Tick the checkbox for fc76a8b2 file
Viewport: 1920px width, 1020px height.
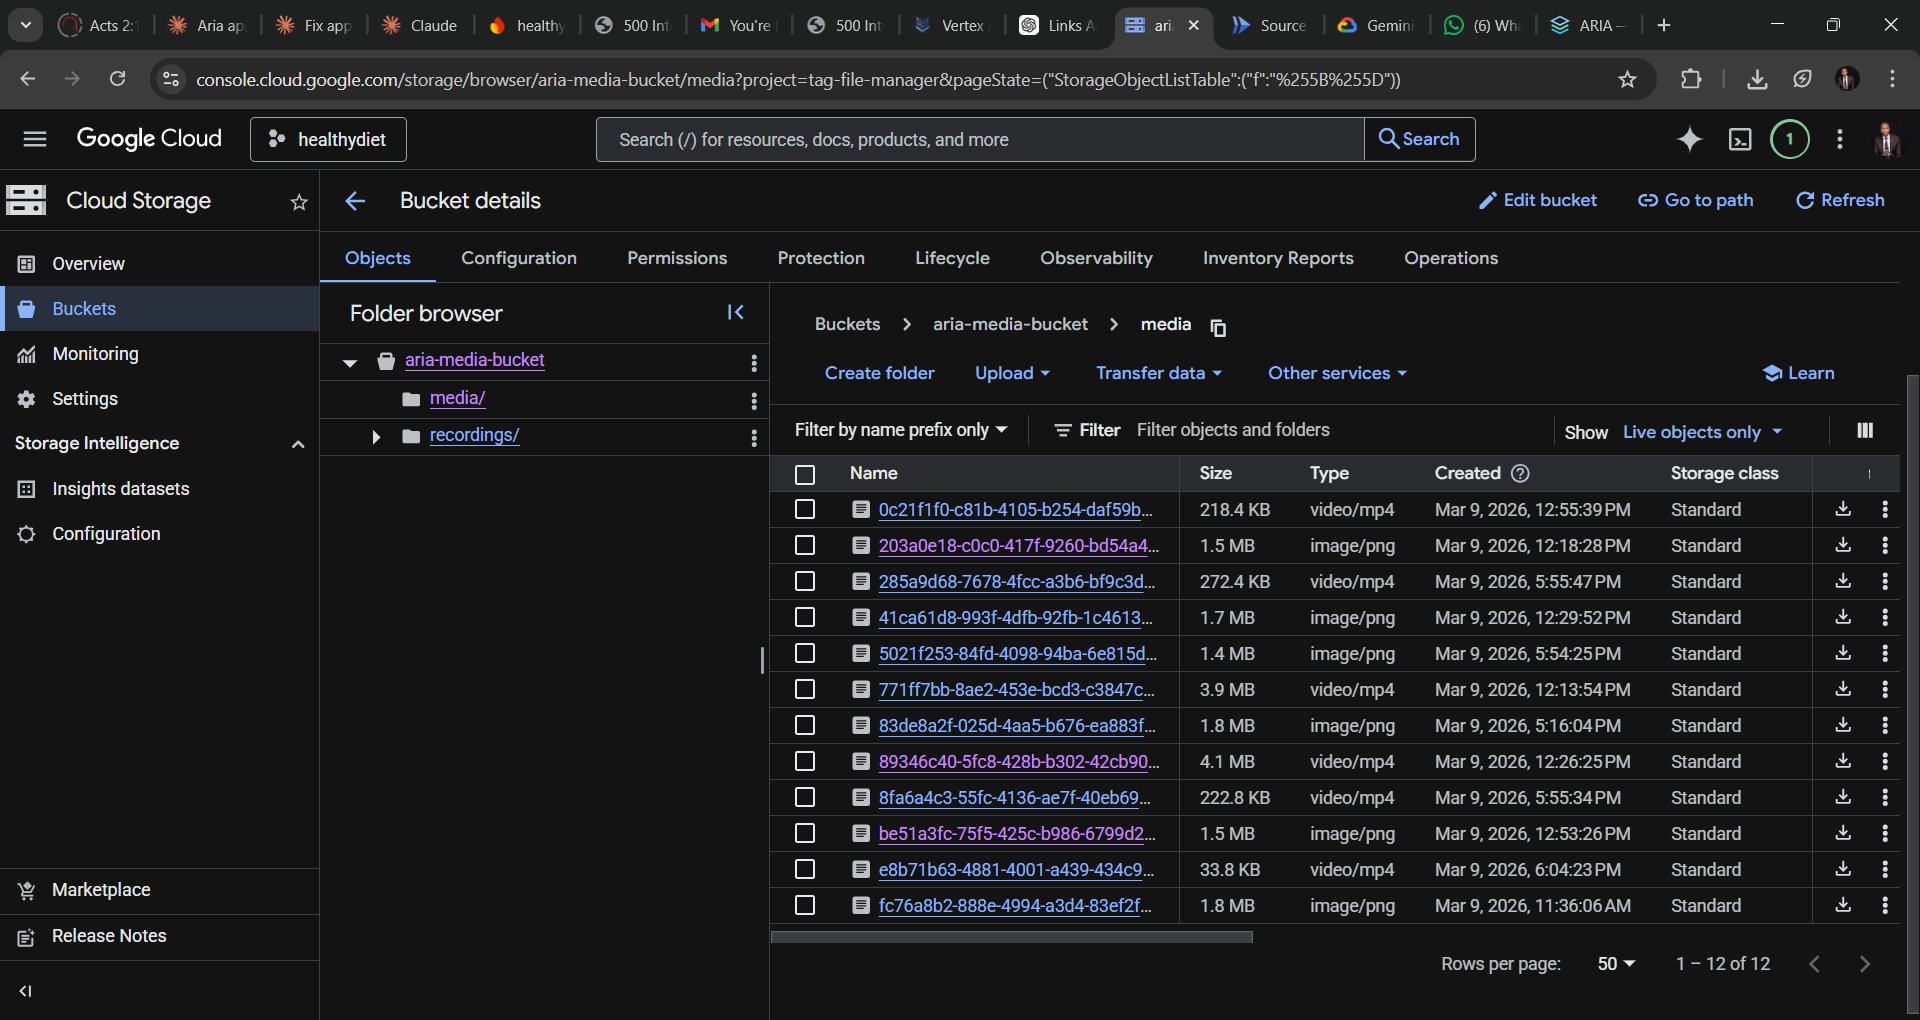tap(805, 905)
